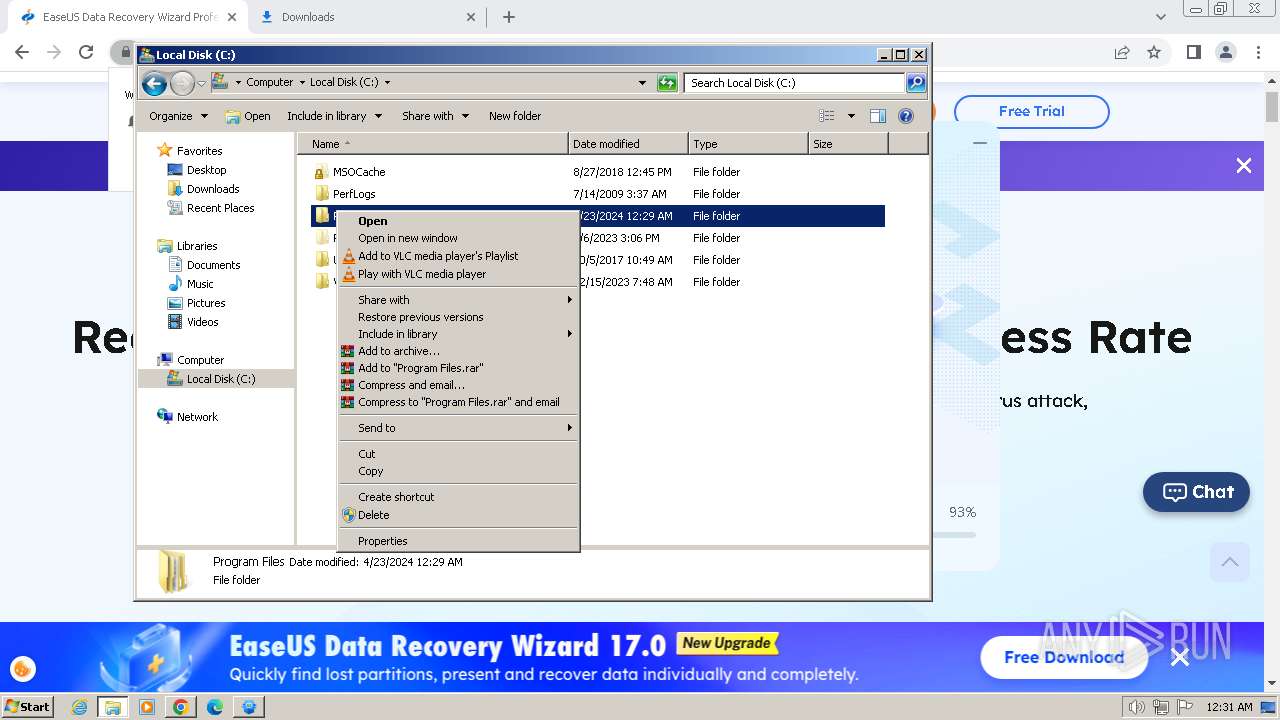Image resolution: width=1280 pixels, height=720 pixels.
Task: Select Copy from context menu
Action: [458, 471]
